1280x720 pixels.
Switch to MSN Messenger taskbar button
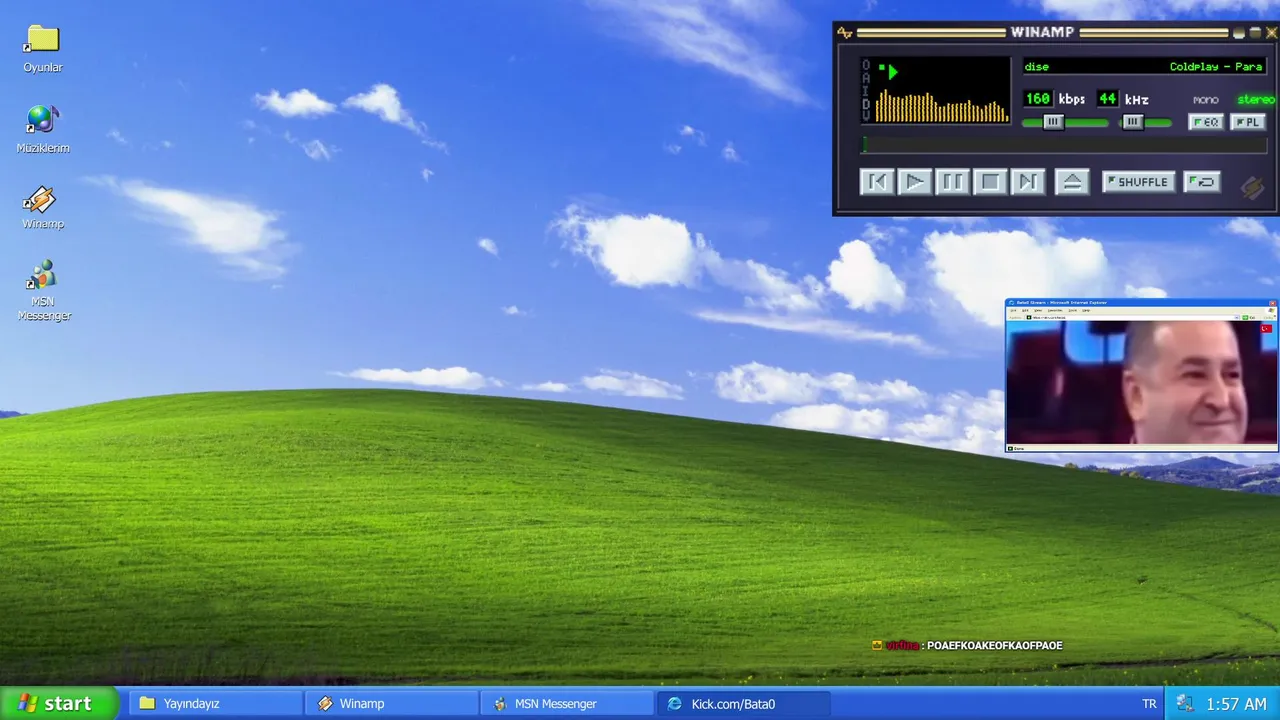[566, 704]
